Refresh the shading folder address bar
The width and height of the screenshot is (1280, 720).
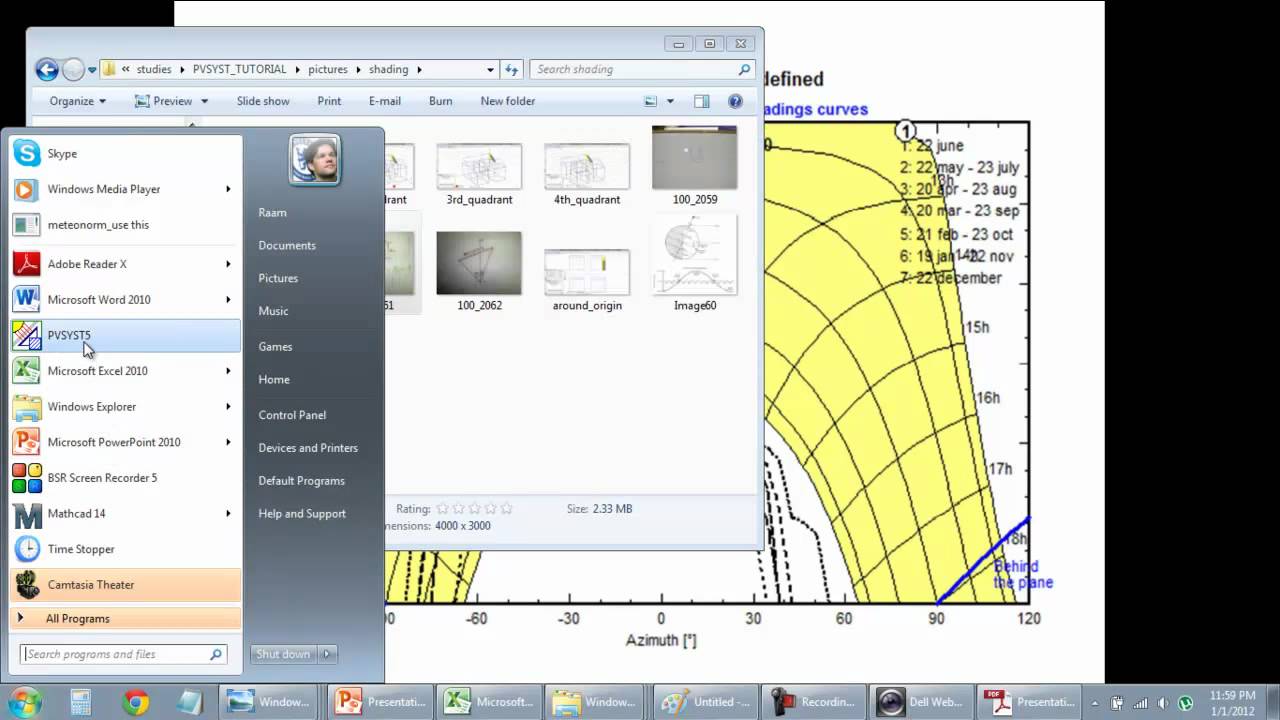[512, 69]
